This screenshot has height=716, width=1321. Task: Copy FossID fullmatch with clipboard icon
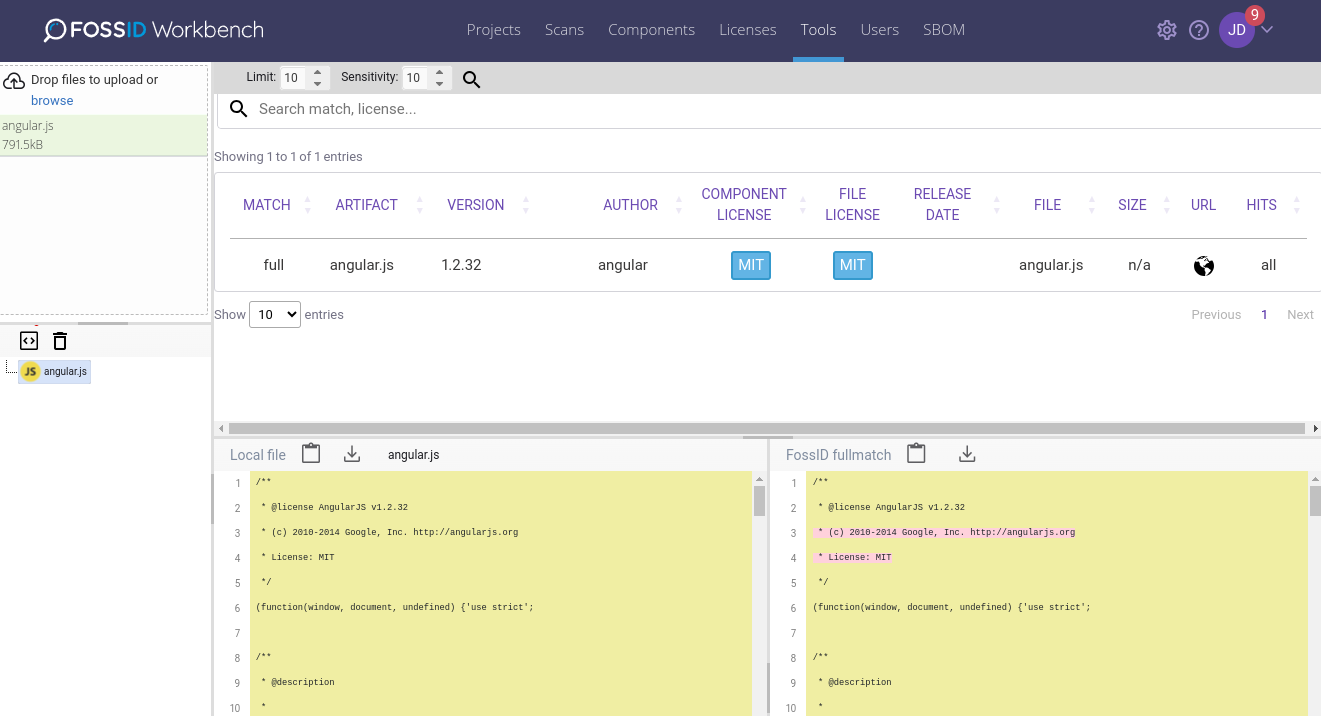(x=916, y=453)
